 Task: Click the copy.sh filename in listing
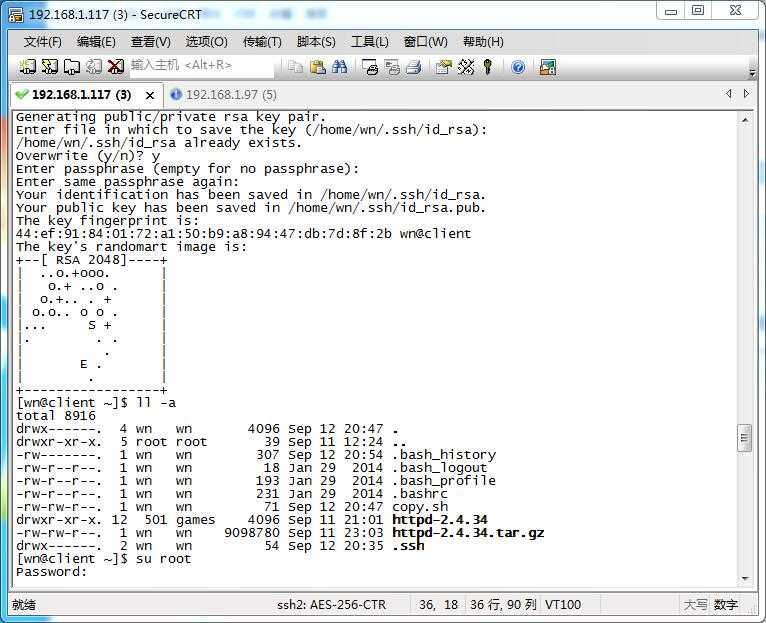[420, 507]
